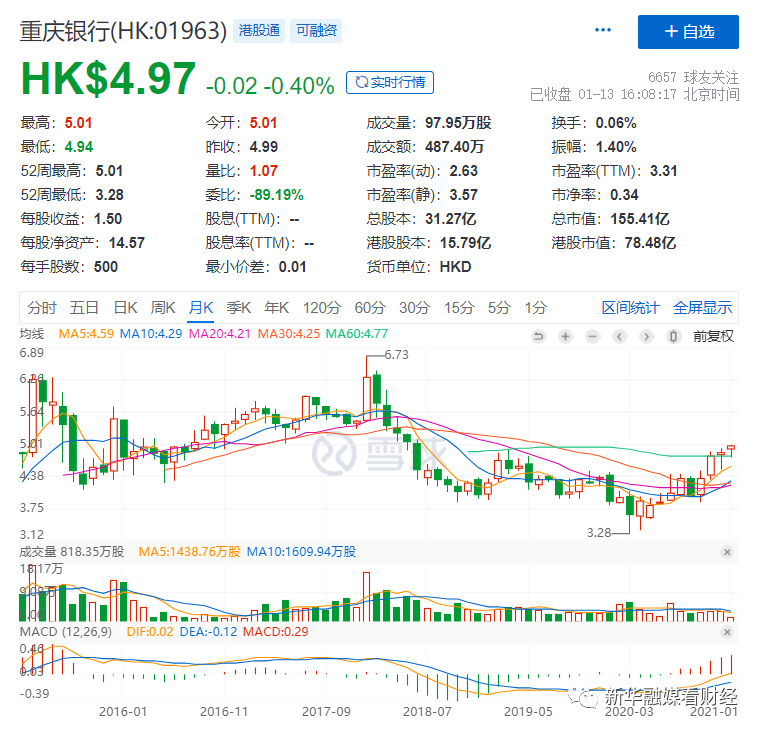The image size is (762, 730).
Task: Click the MA10:4.29 moving average label
Action: pos(151,334)
